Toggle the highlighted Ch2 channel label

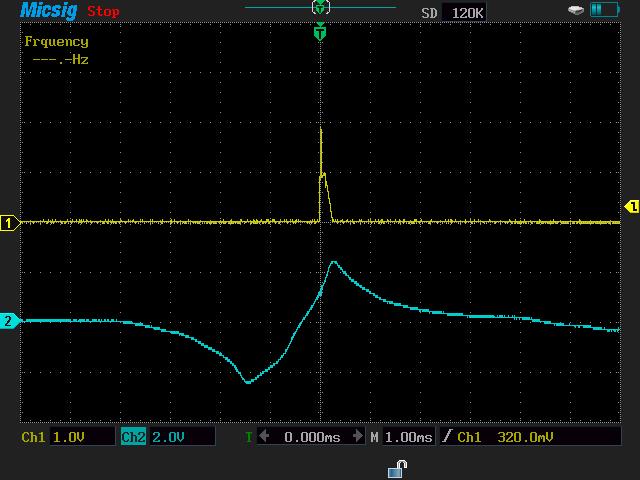[133, 437]
